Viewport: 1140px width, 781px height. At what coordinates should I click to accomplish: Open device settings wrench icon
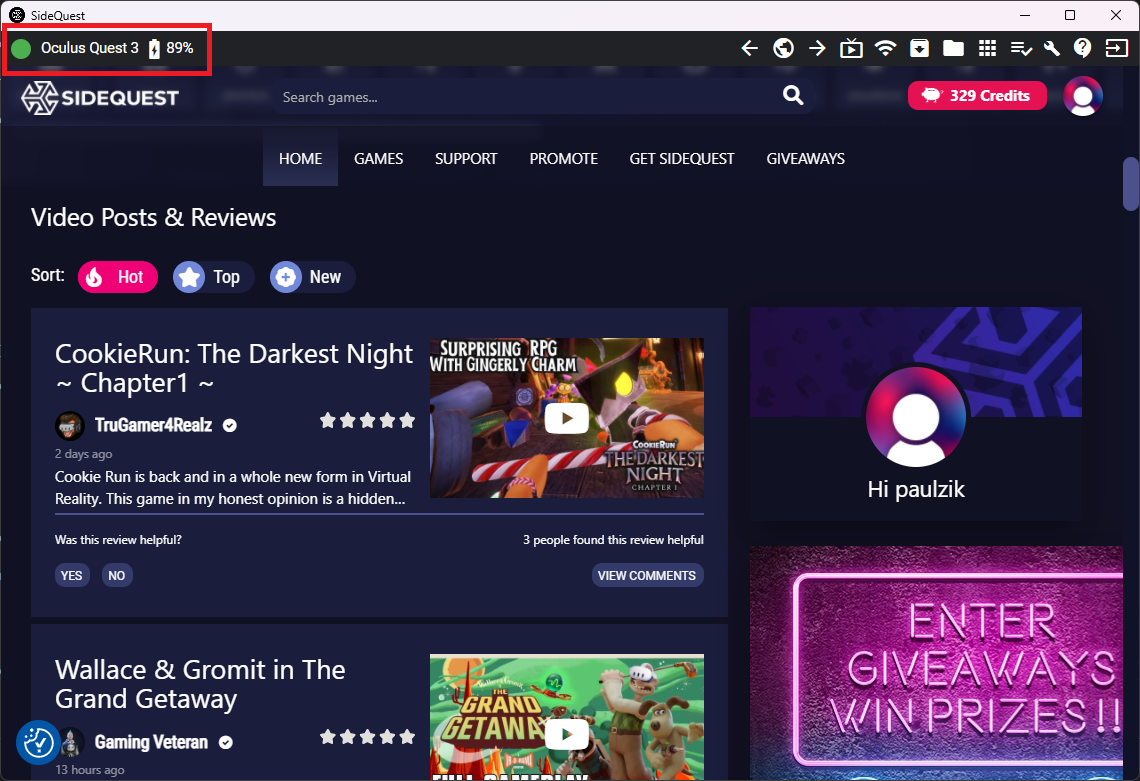tap(1051, 48)
